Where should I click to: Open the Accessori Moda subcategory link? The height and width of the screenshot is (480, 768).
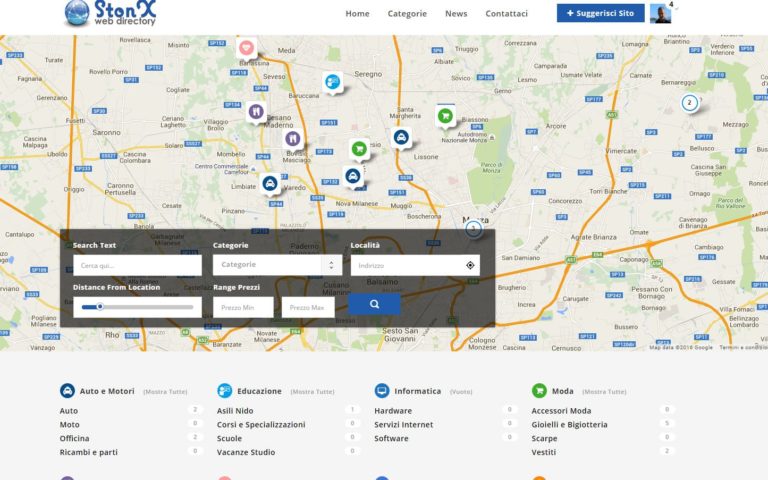[561, 410]
